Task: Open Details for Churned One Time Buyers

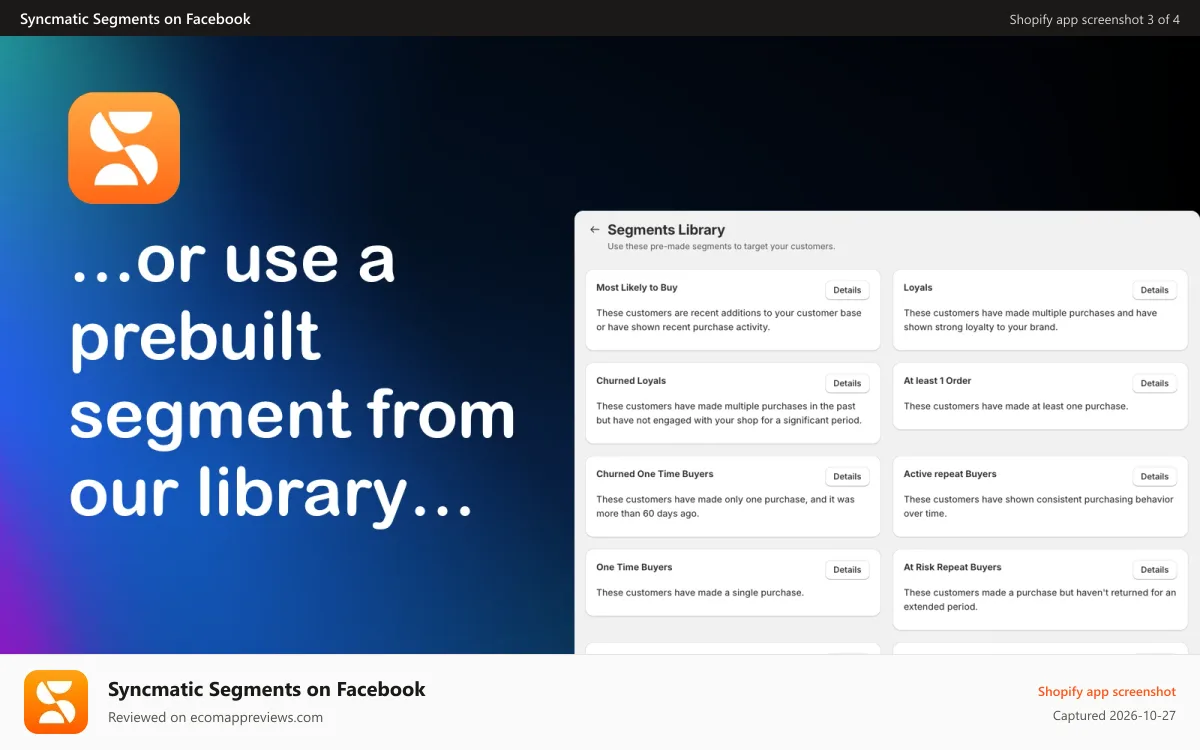Action: click(847, 476)
